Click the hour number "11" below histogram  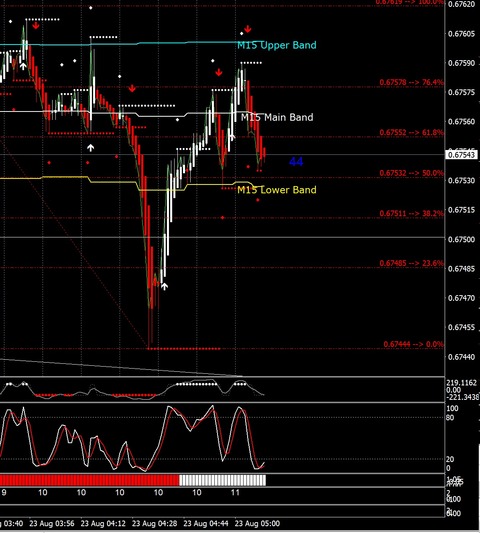click(235, 493)
